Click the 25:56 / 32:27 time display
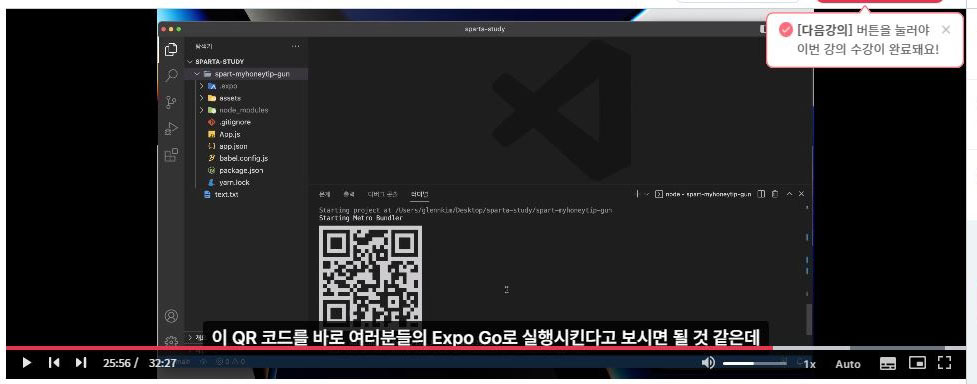 [x=140, y=363]
